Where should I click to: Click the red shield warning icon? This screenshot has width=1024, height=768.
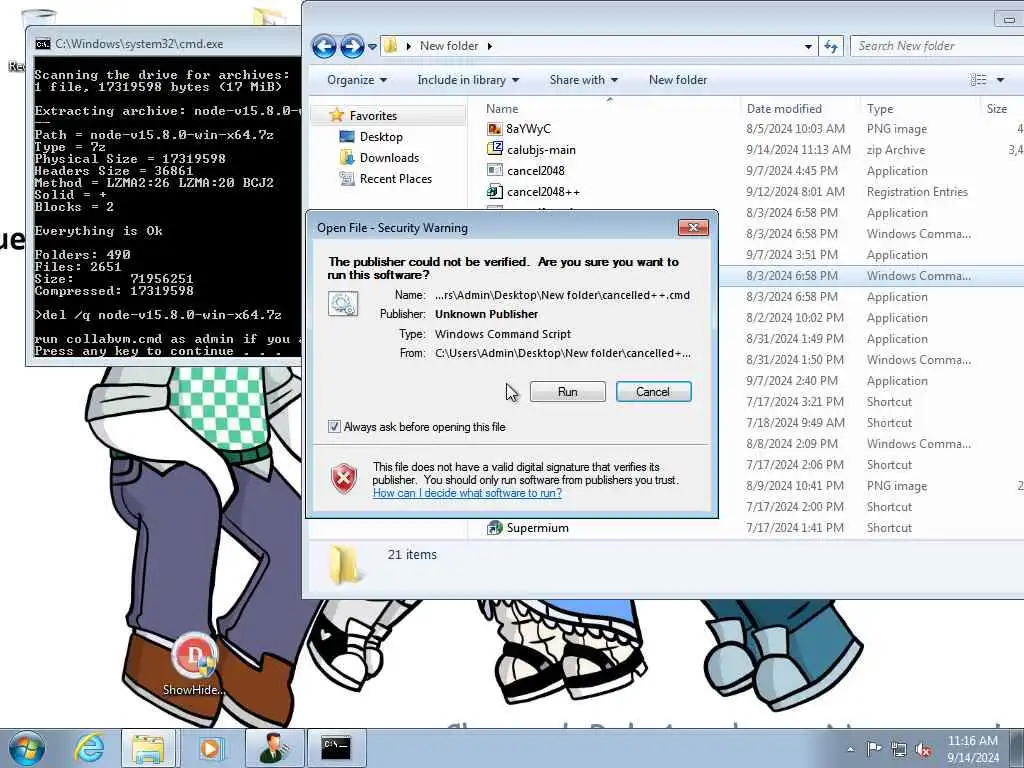click(344, 479)
